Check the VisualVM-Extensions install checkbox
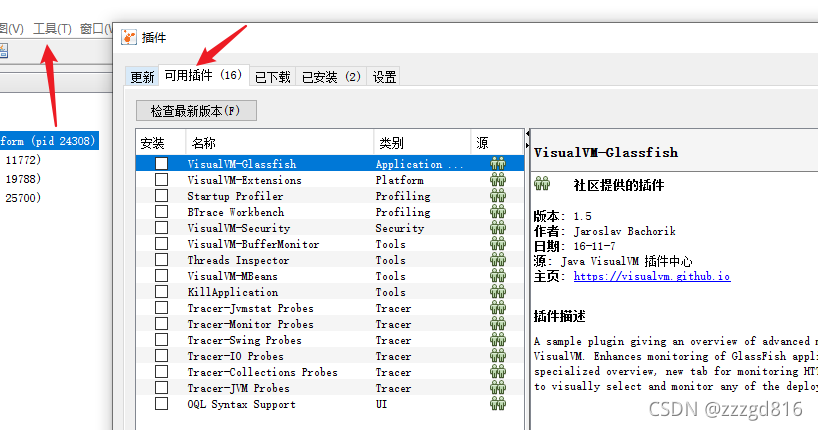This screenshot has width=818, height=430. click(162, 180)
